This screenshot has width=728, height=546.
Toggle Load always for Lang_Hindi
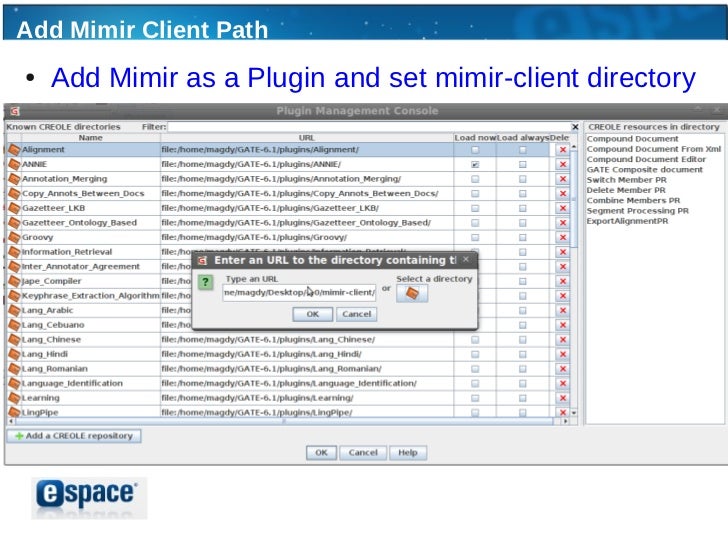click(523, 354)
